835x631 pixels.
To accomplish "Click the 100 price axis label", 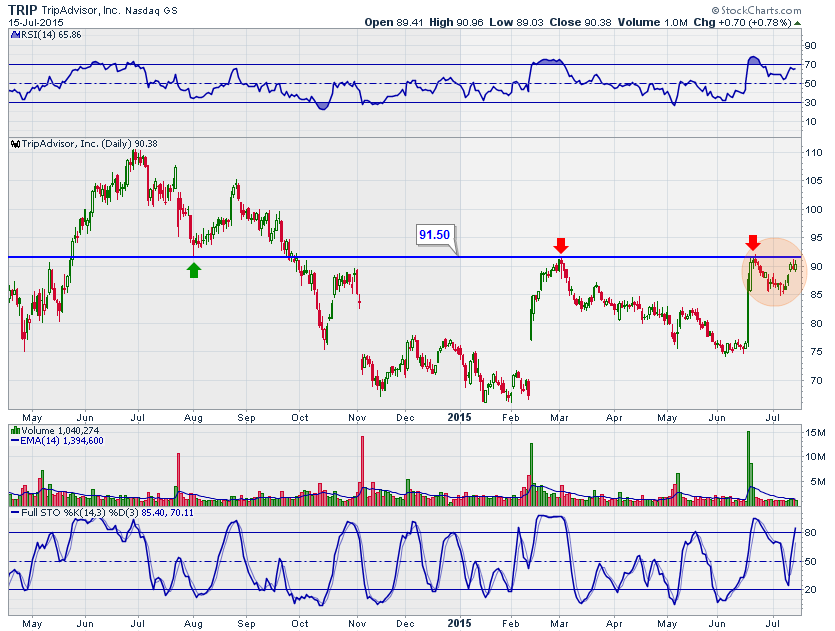I will 813,210.
